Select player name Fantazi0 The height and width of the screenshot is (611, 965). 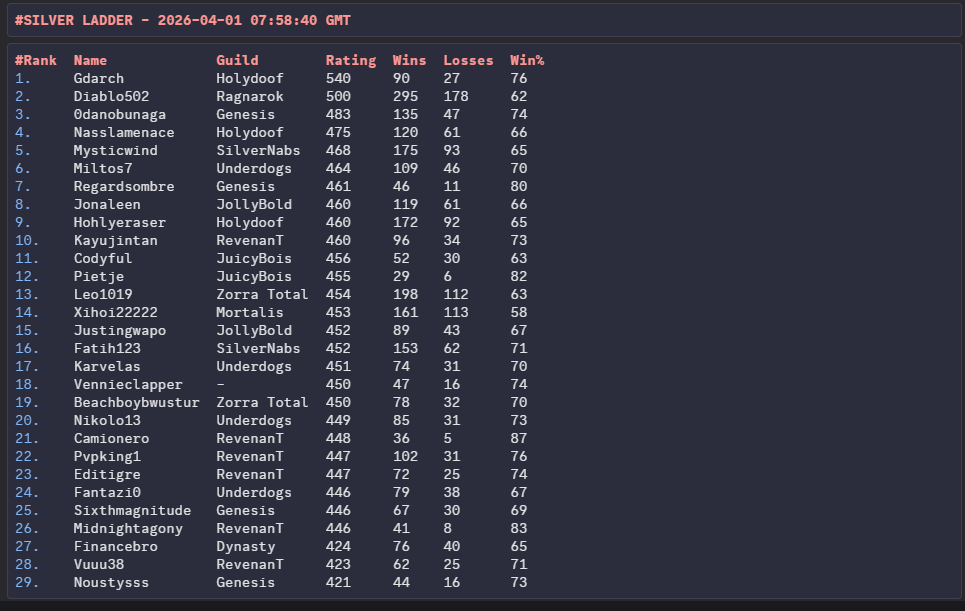[x=107, y=492]
